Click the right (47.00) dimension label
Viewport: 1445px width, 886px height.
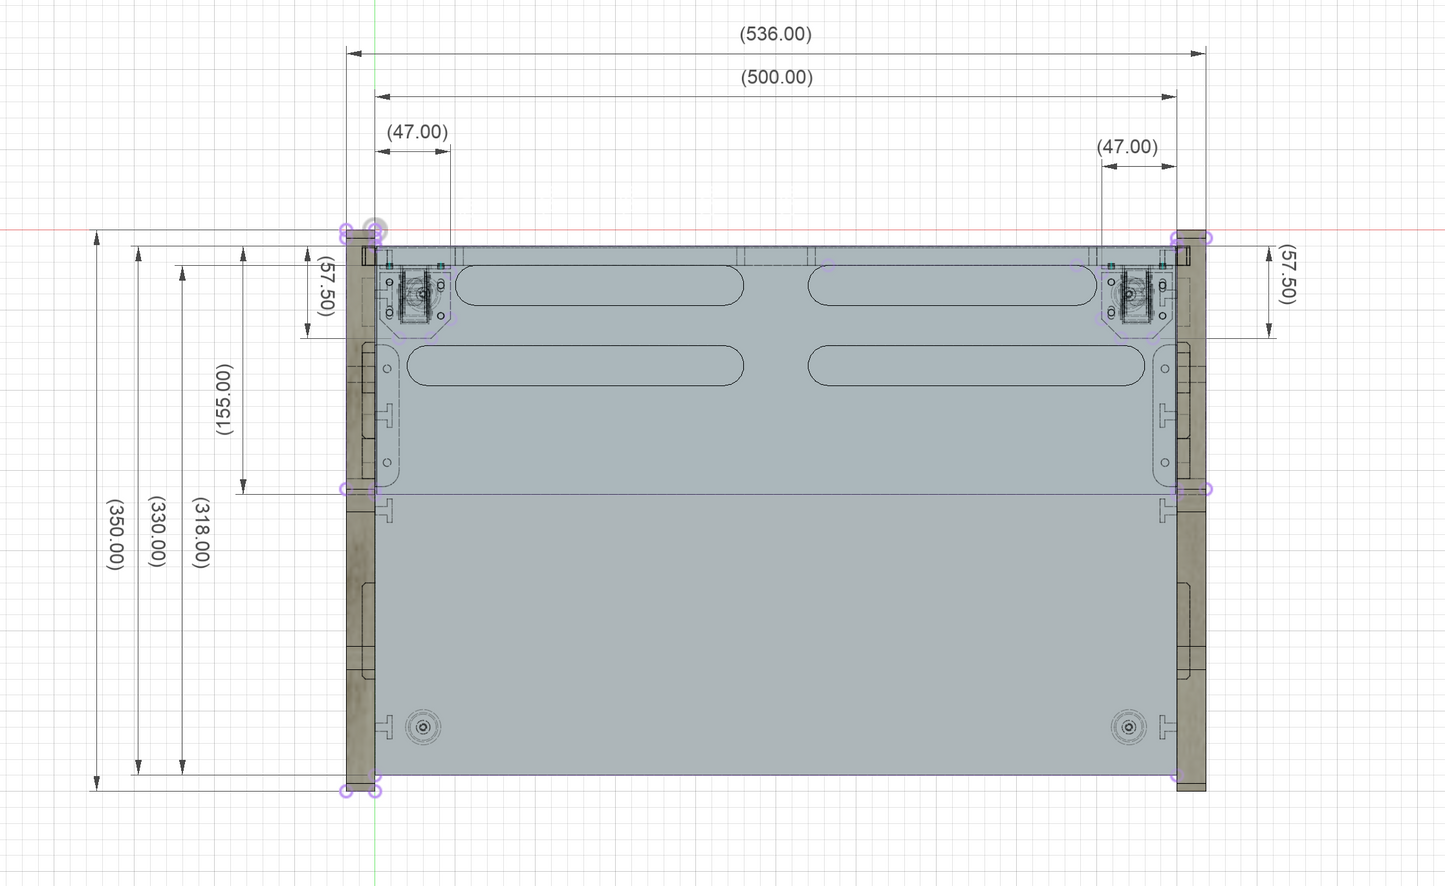1128,146
